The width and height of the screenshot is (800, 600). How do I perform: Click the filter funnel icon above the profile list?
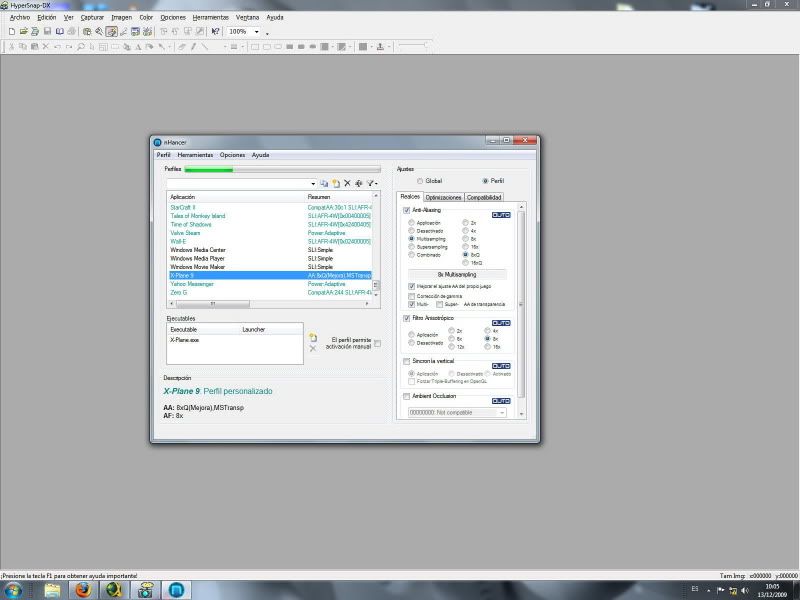coord(371,183)
